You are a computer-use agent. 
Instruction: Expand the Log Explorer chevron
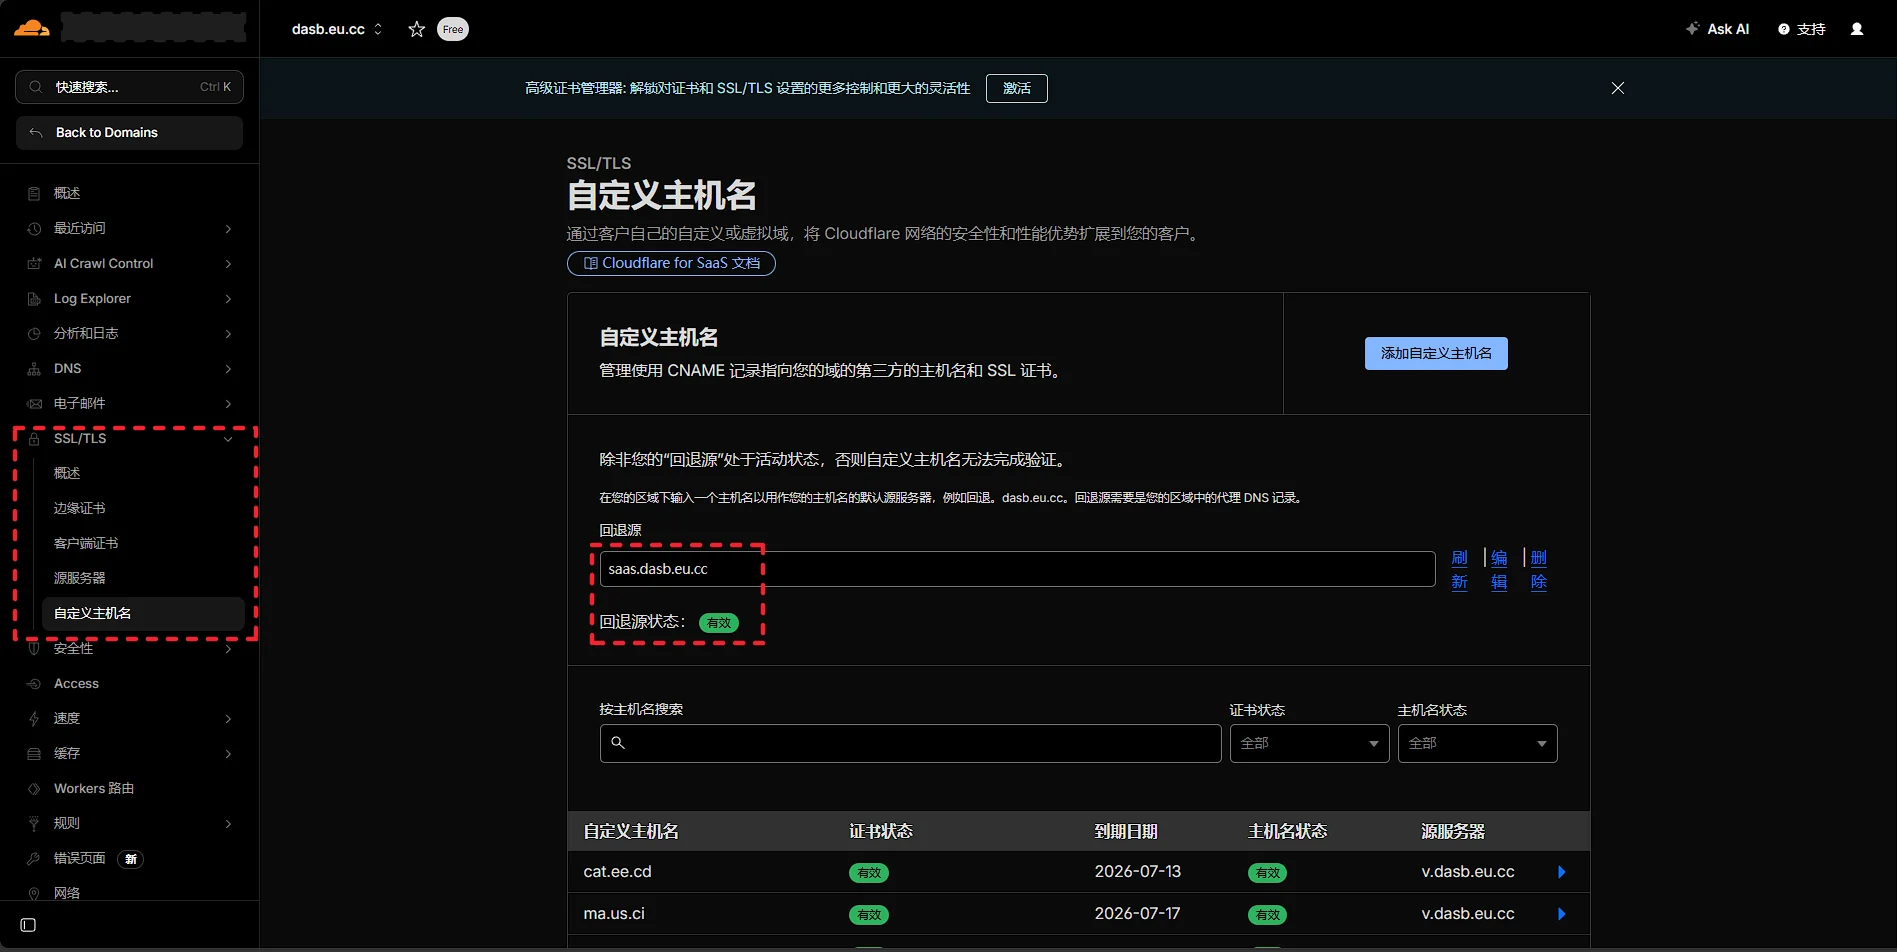click(x=228, y=298)
